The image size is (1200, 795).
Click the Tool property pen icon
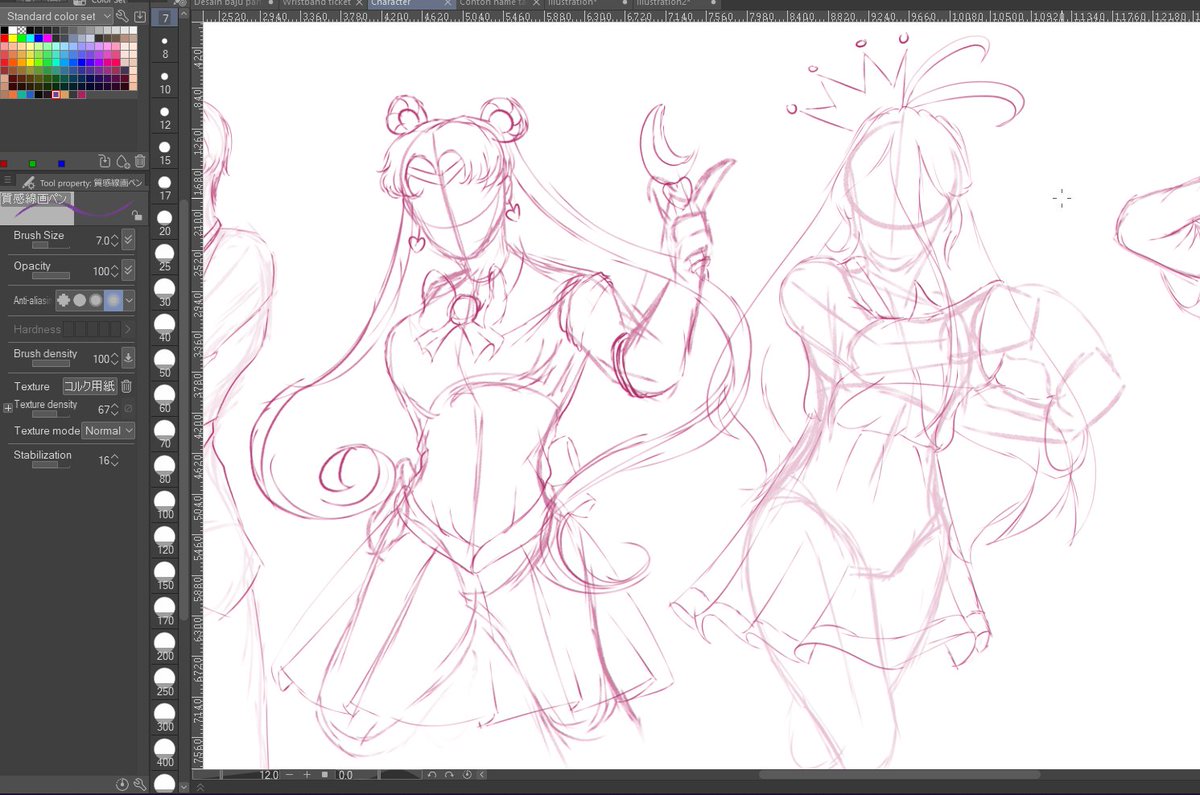click(28, 183)
